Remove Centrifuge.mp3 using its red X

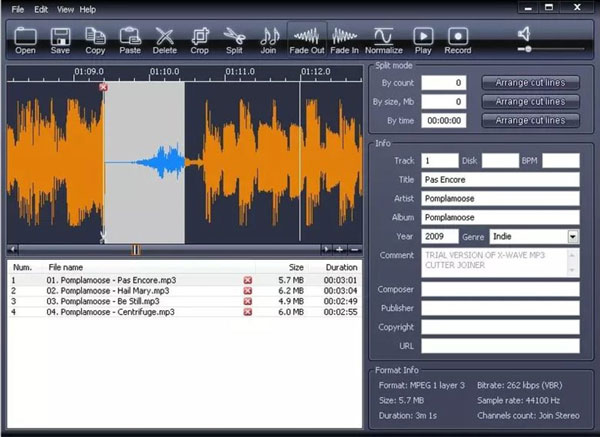(248, 312)
